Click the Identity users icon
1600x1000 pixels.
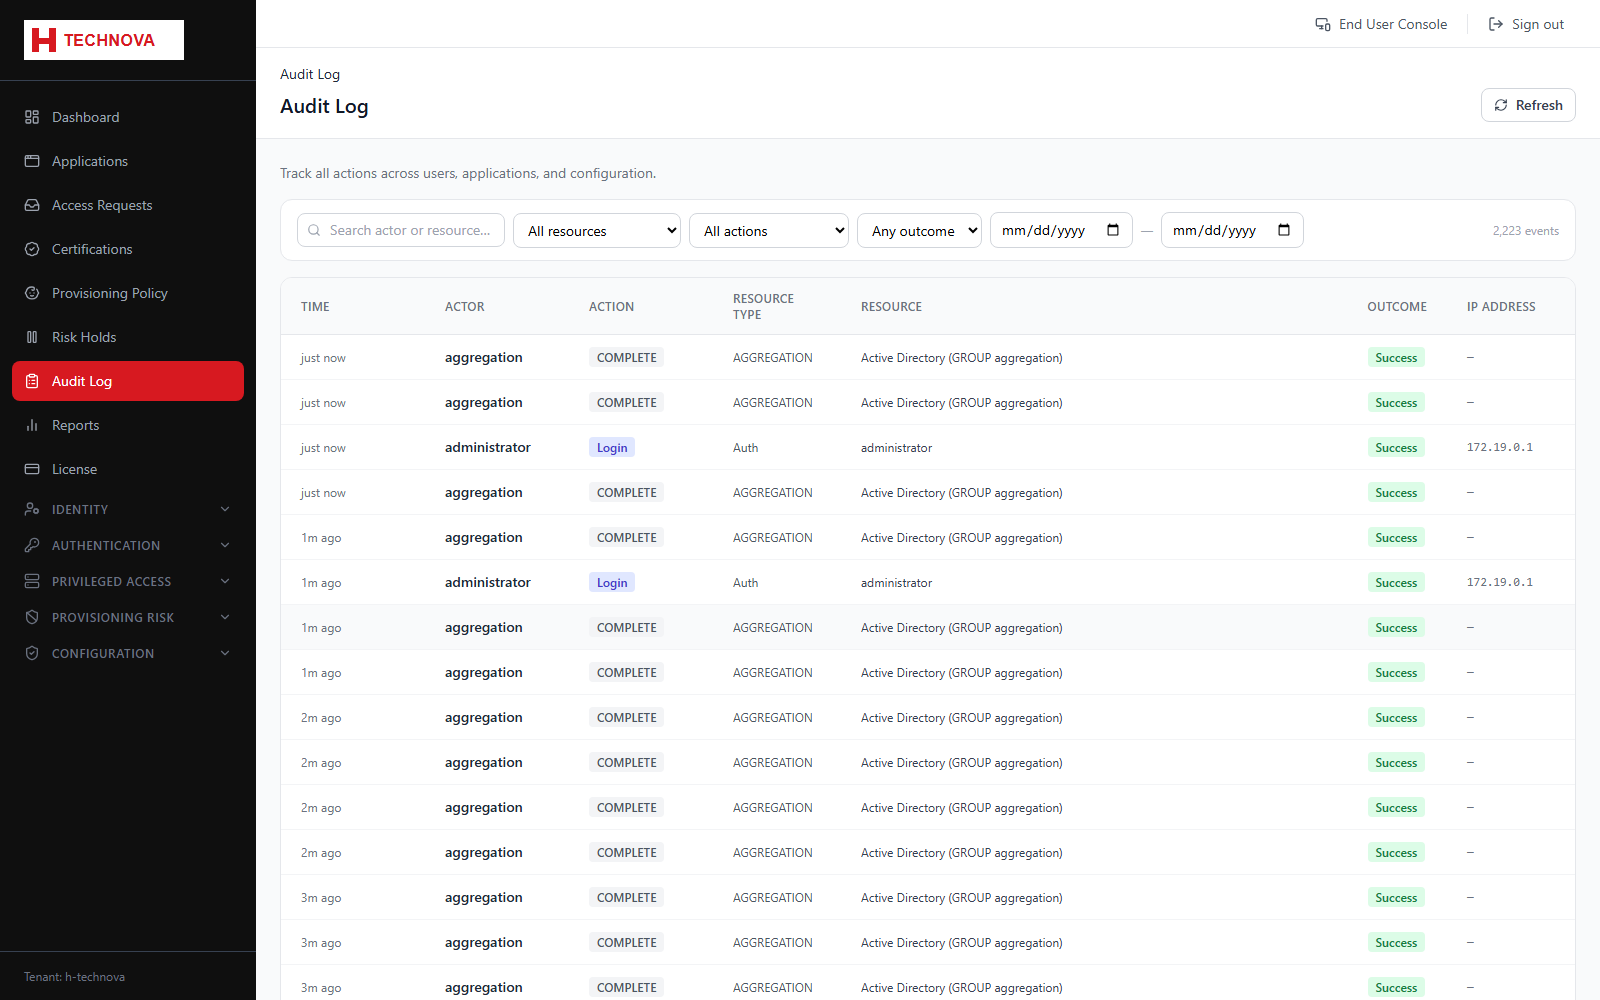[x=32, y=509]
